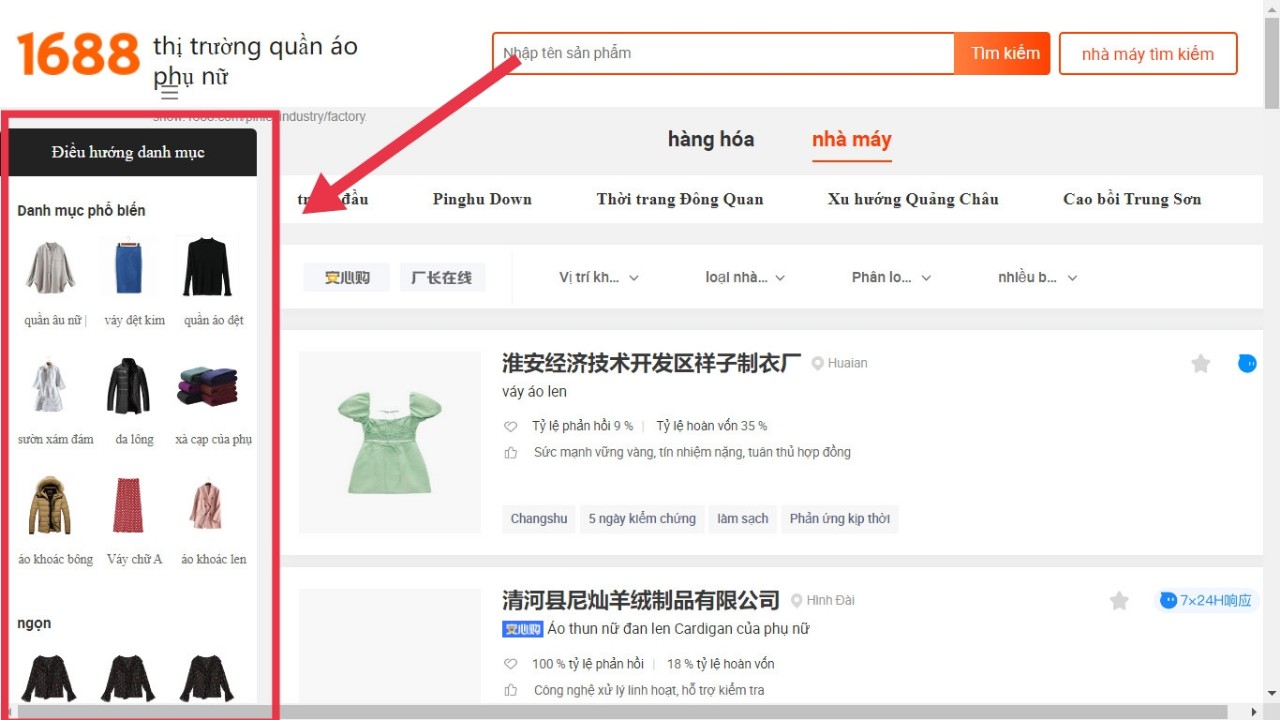Select the quần âu nữ category image
The height and width of the screenshot is (720, 1280).
click(50, 267)
